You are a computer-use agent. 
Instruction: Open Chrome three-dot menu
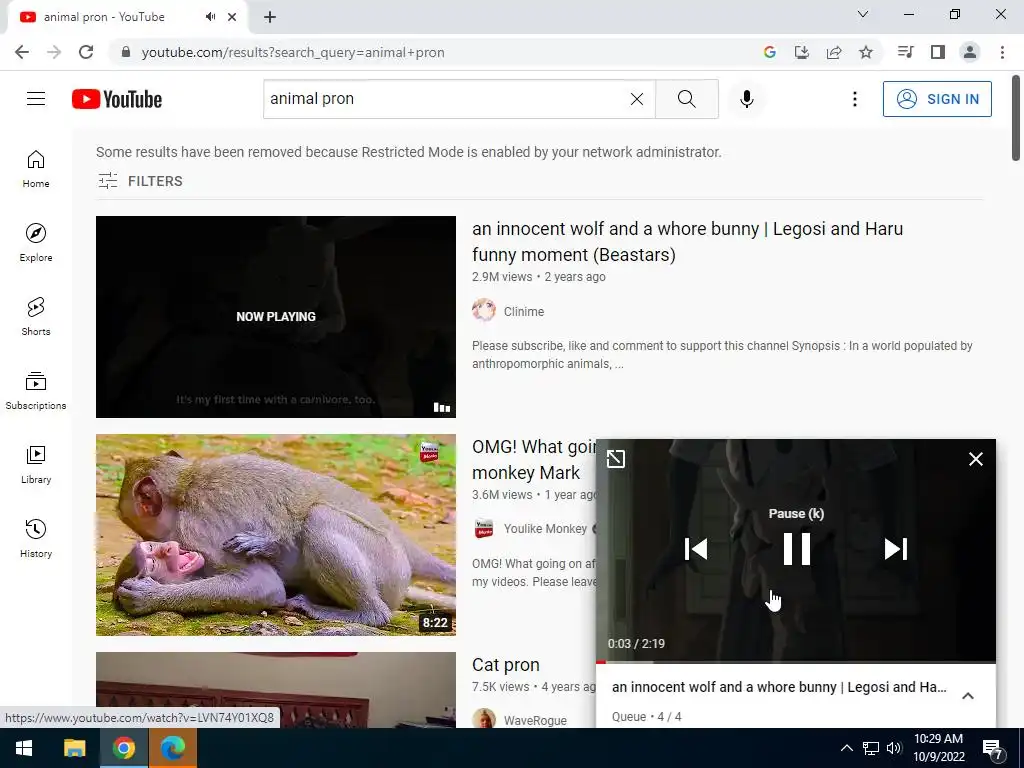point(1002,52)
